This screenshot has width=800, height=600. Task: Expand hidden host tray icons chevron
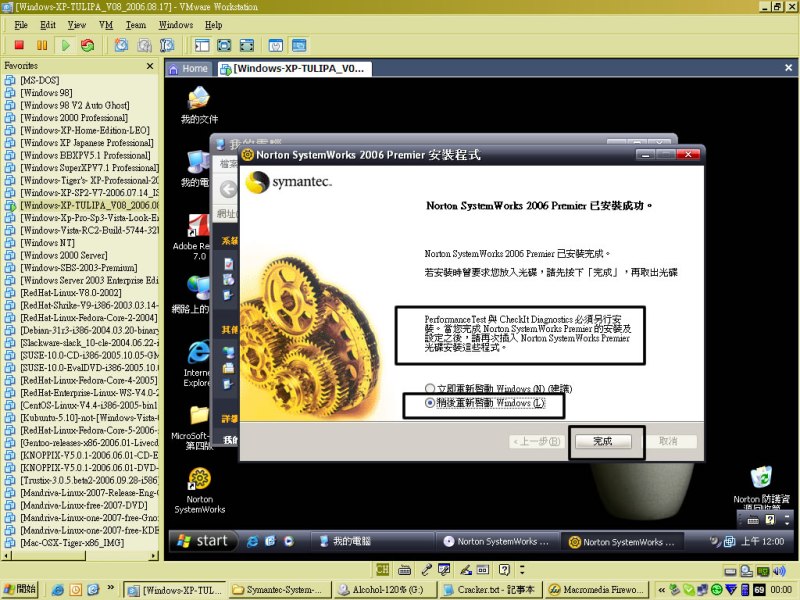coord(661,590)
